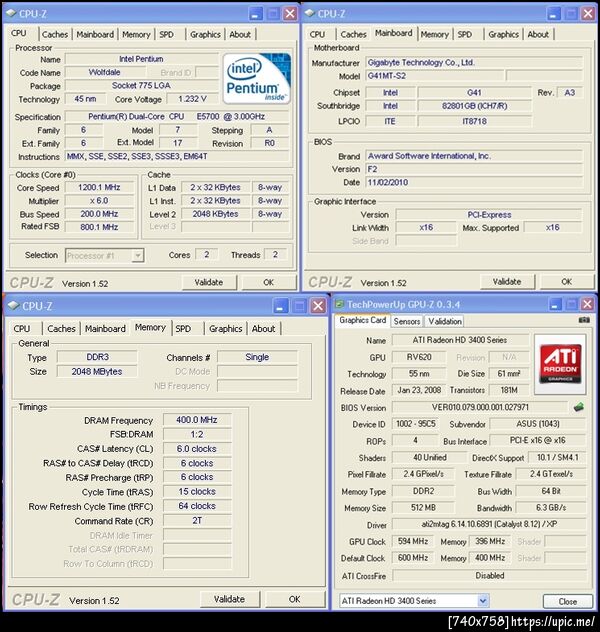Click the Command Rate 2T value

click(x=197, y=521)
